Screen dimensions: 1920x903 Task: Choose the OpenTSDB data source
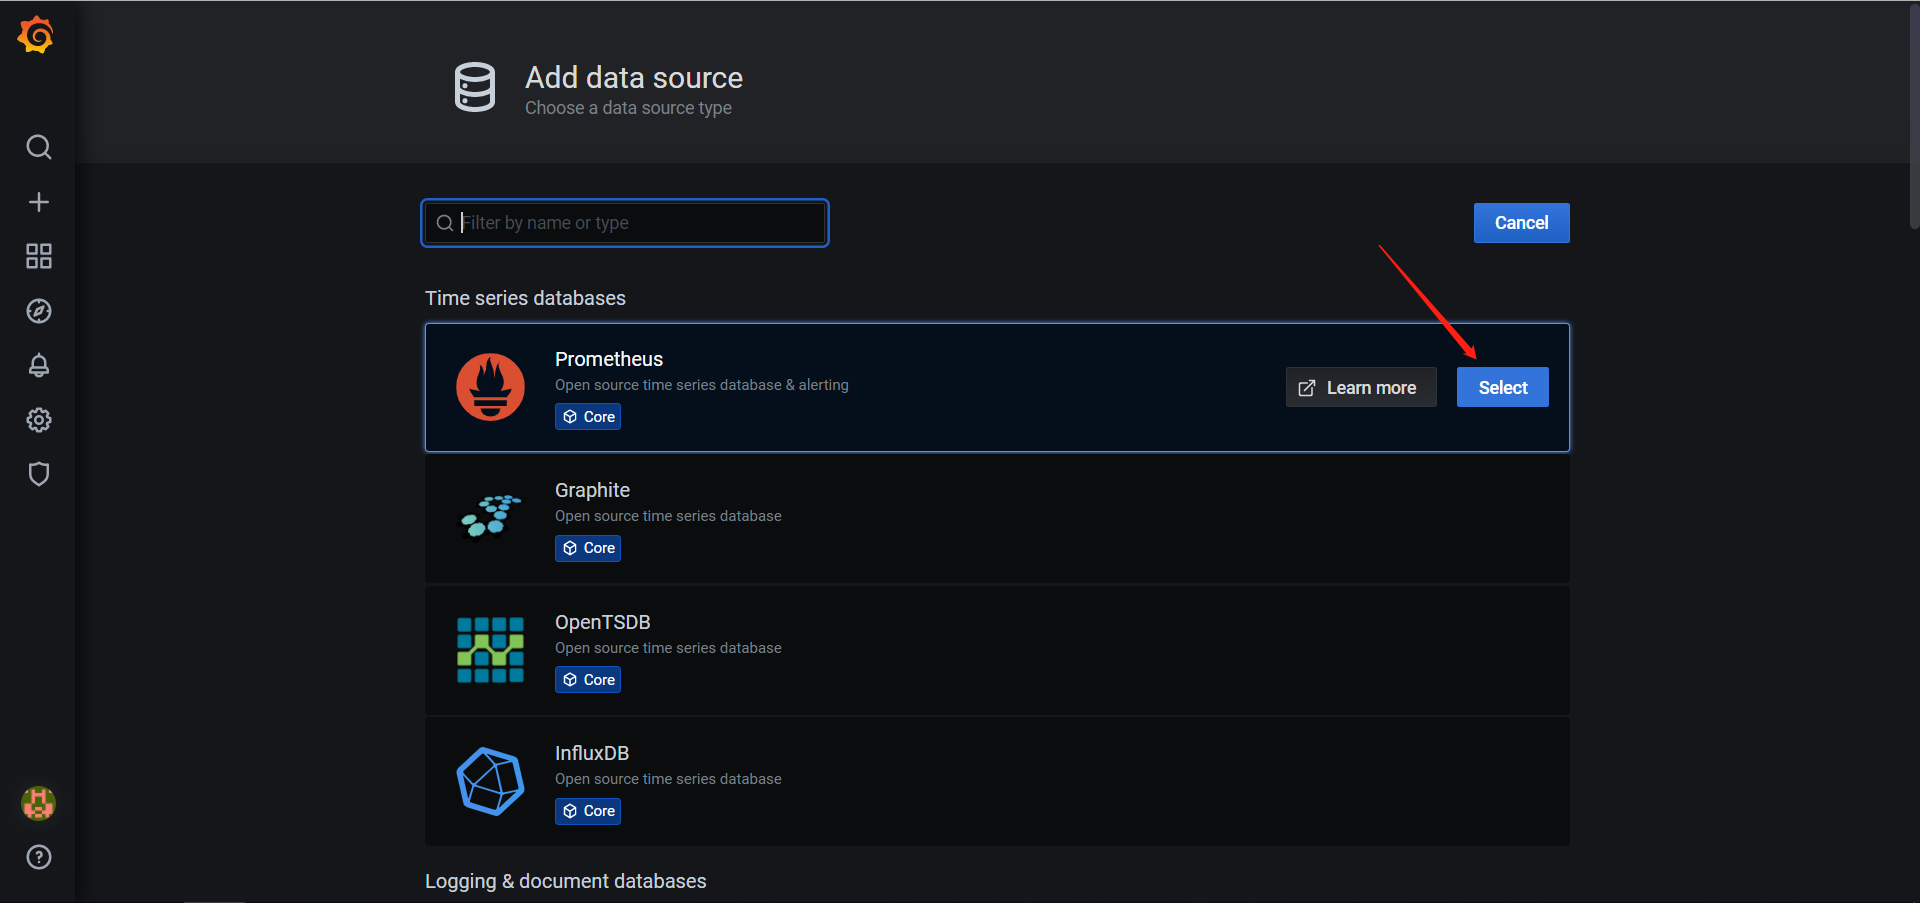(x=997, y=650)
